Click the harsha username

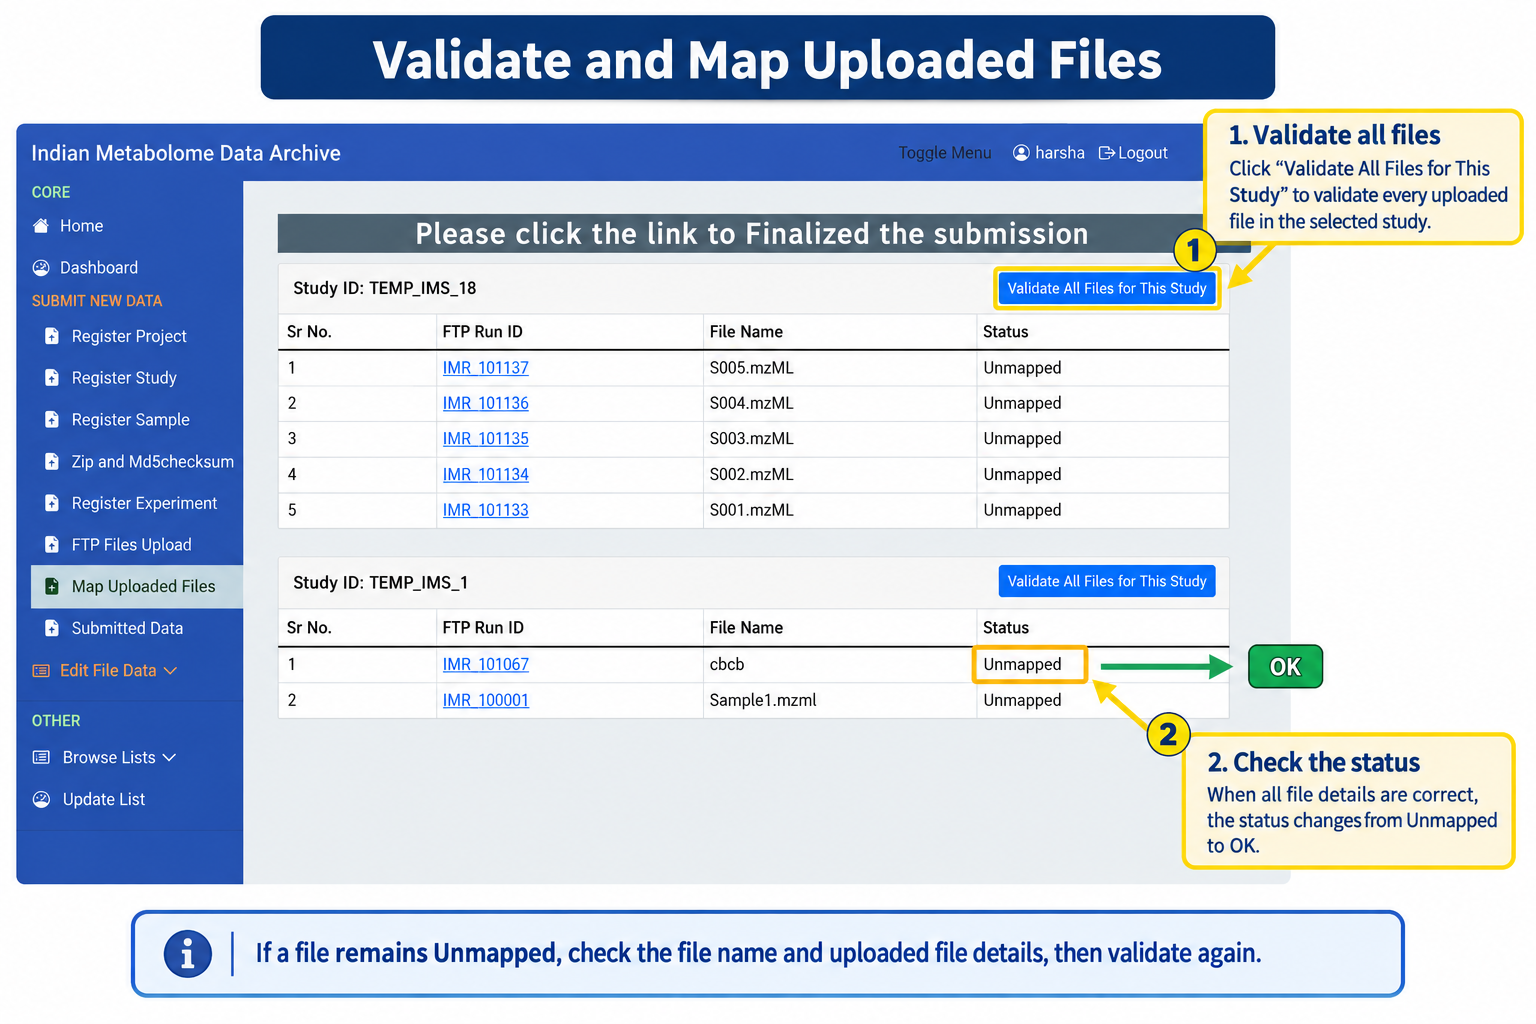1060,153
